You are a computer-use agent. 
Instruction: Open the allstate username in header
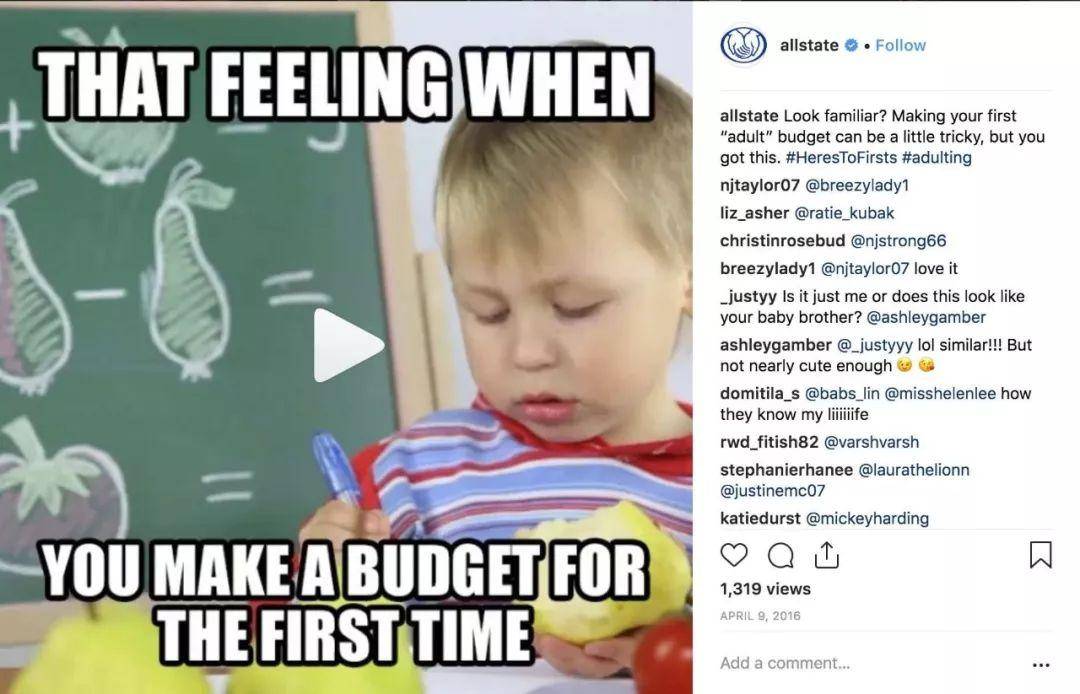[x=809, y=45]
